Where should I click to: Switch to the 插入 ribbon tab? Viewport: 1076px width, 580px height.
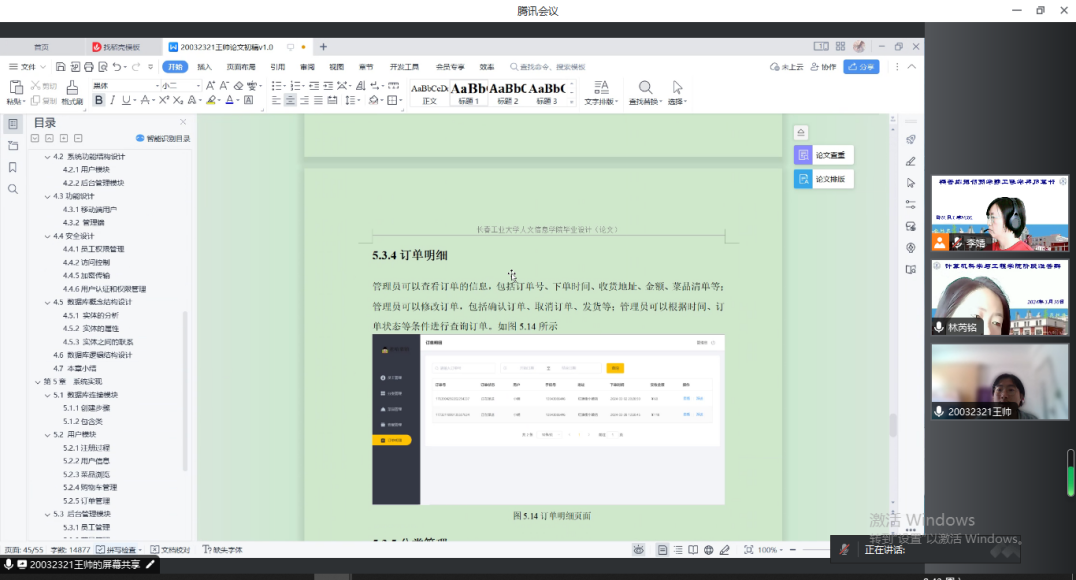click(204, 67)
